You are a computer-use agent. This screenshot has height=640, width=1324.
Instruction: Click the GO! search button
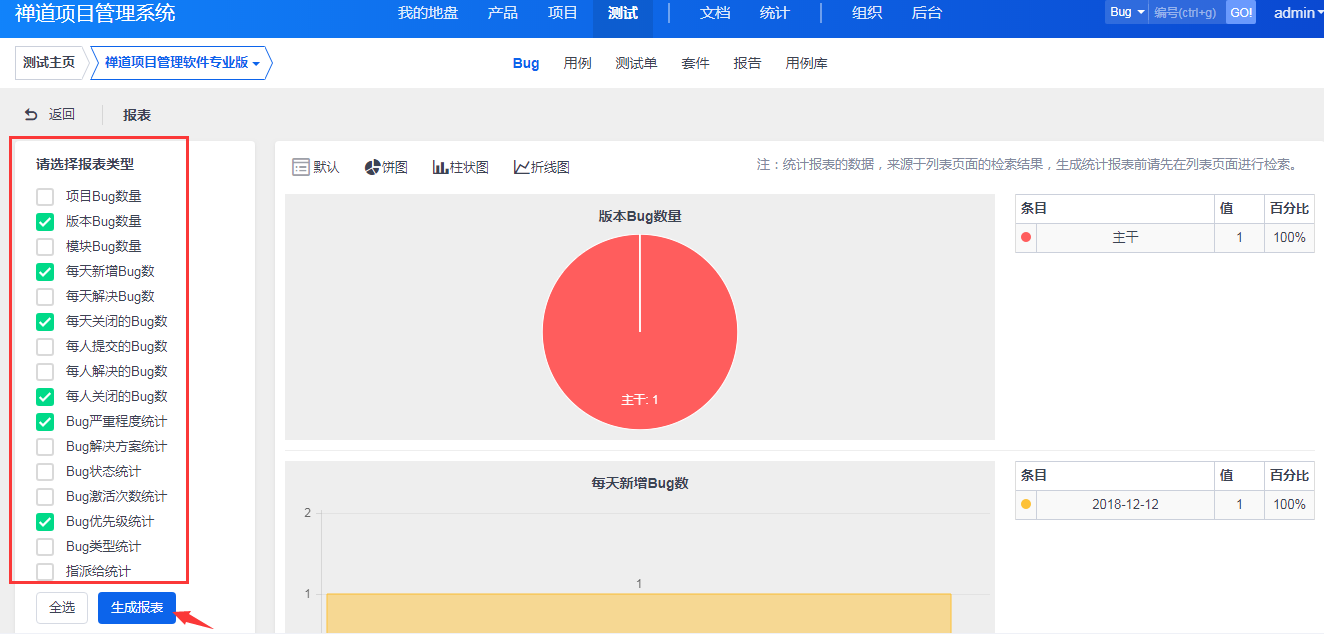(x=1241, y=12)
